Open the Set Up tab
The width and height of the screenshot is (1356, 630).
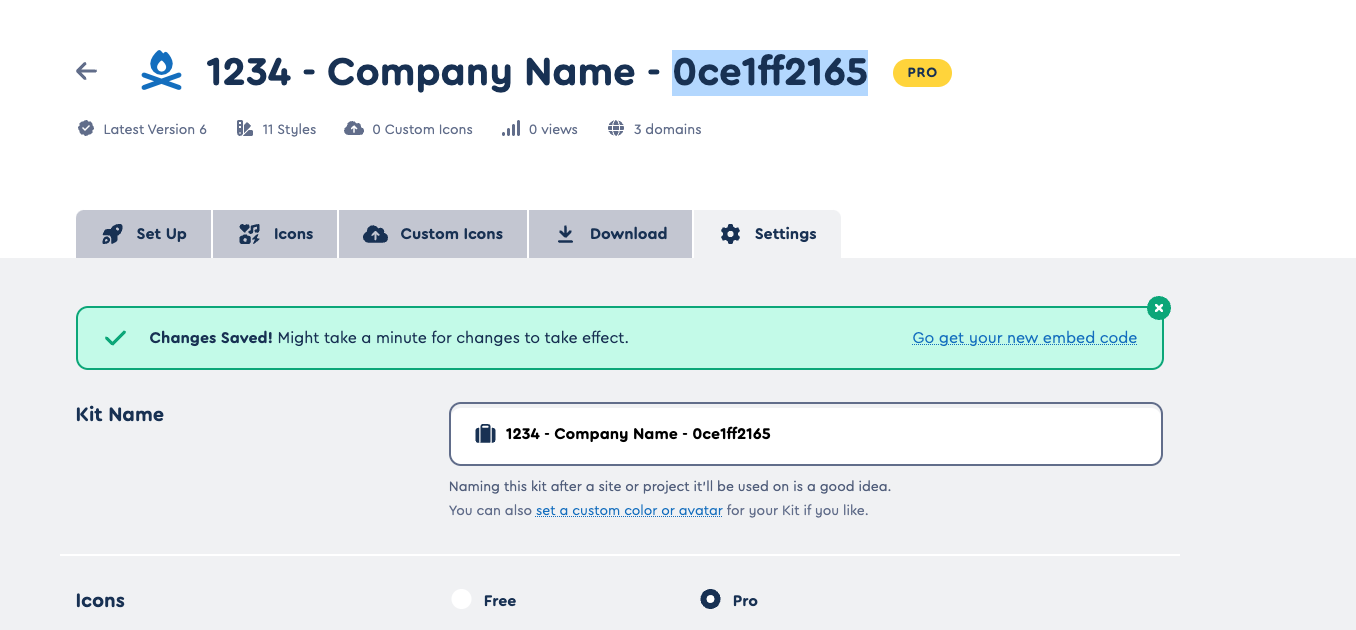point(144,234)
